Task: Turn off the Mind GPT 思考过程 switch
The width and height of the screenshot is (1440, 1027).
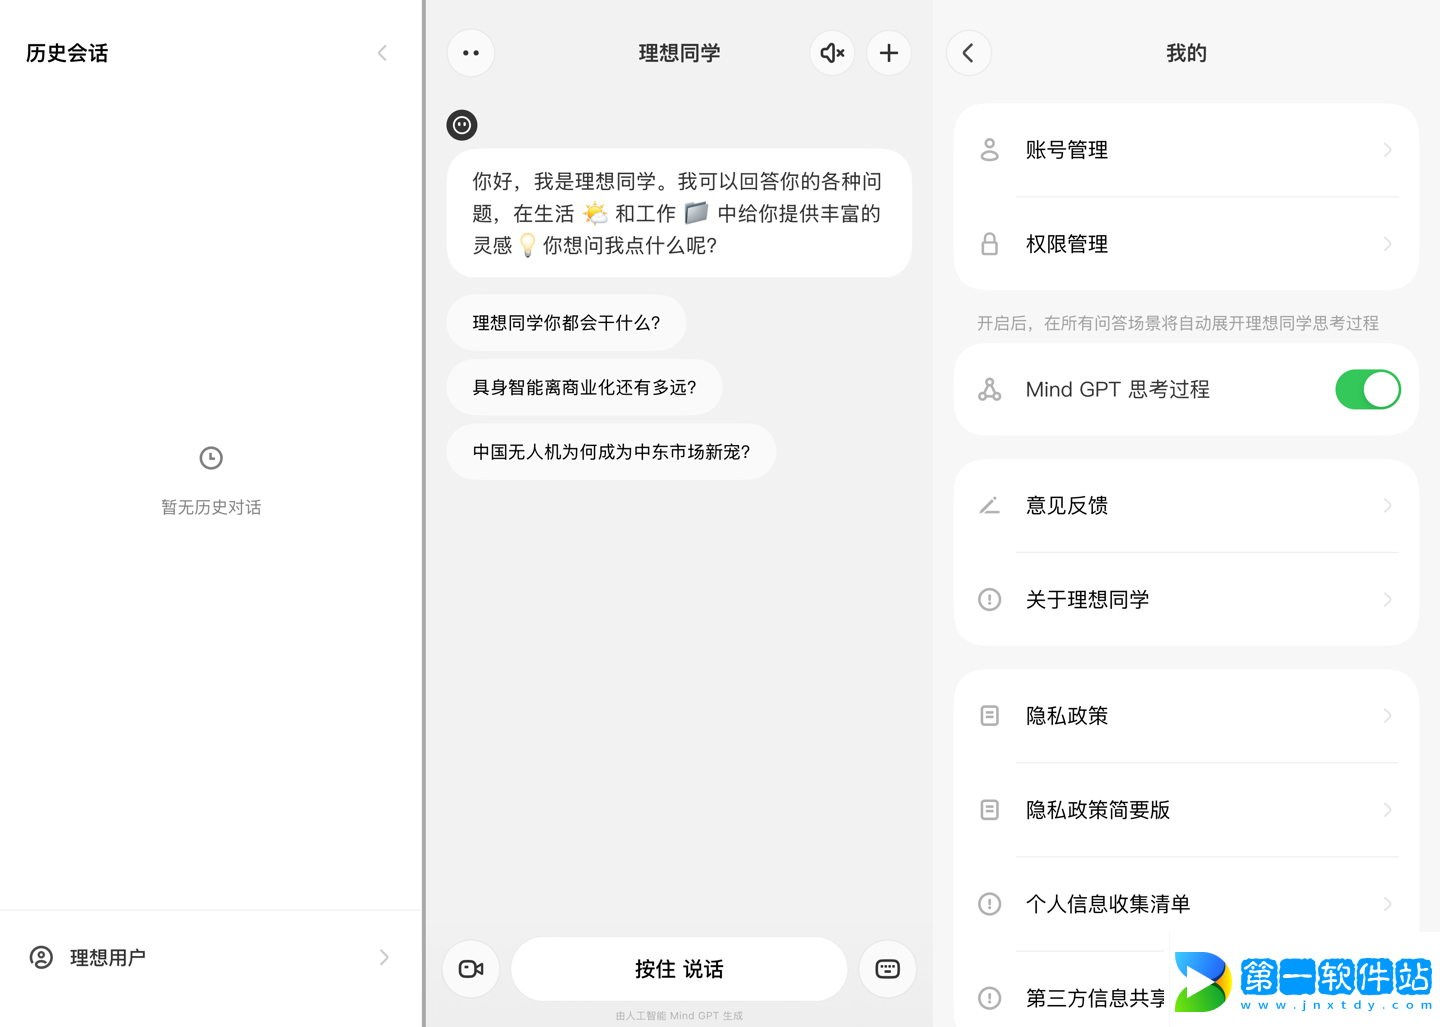Action: 1368,389
